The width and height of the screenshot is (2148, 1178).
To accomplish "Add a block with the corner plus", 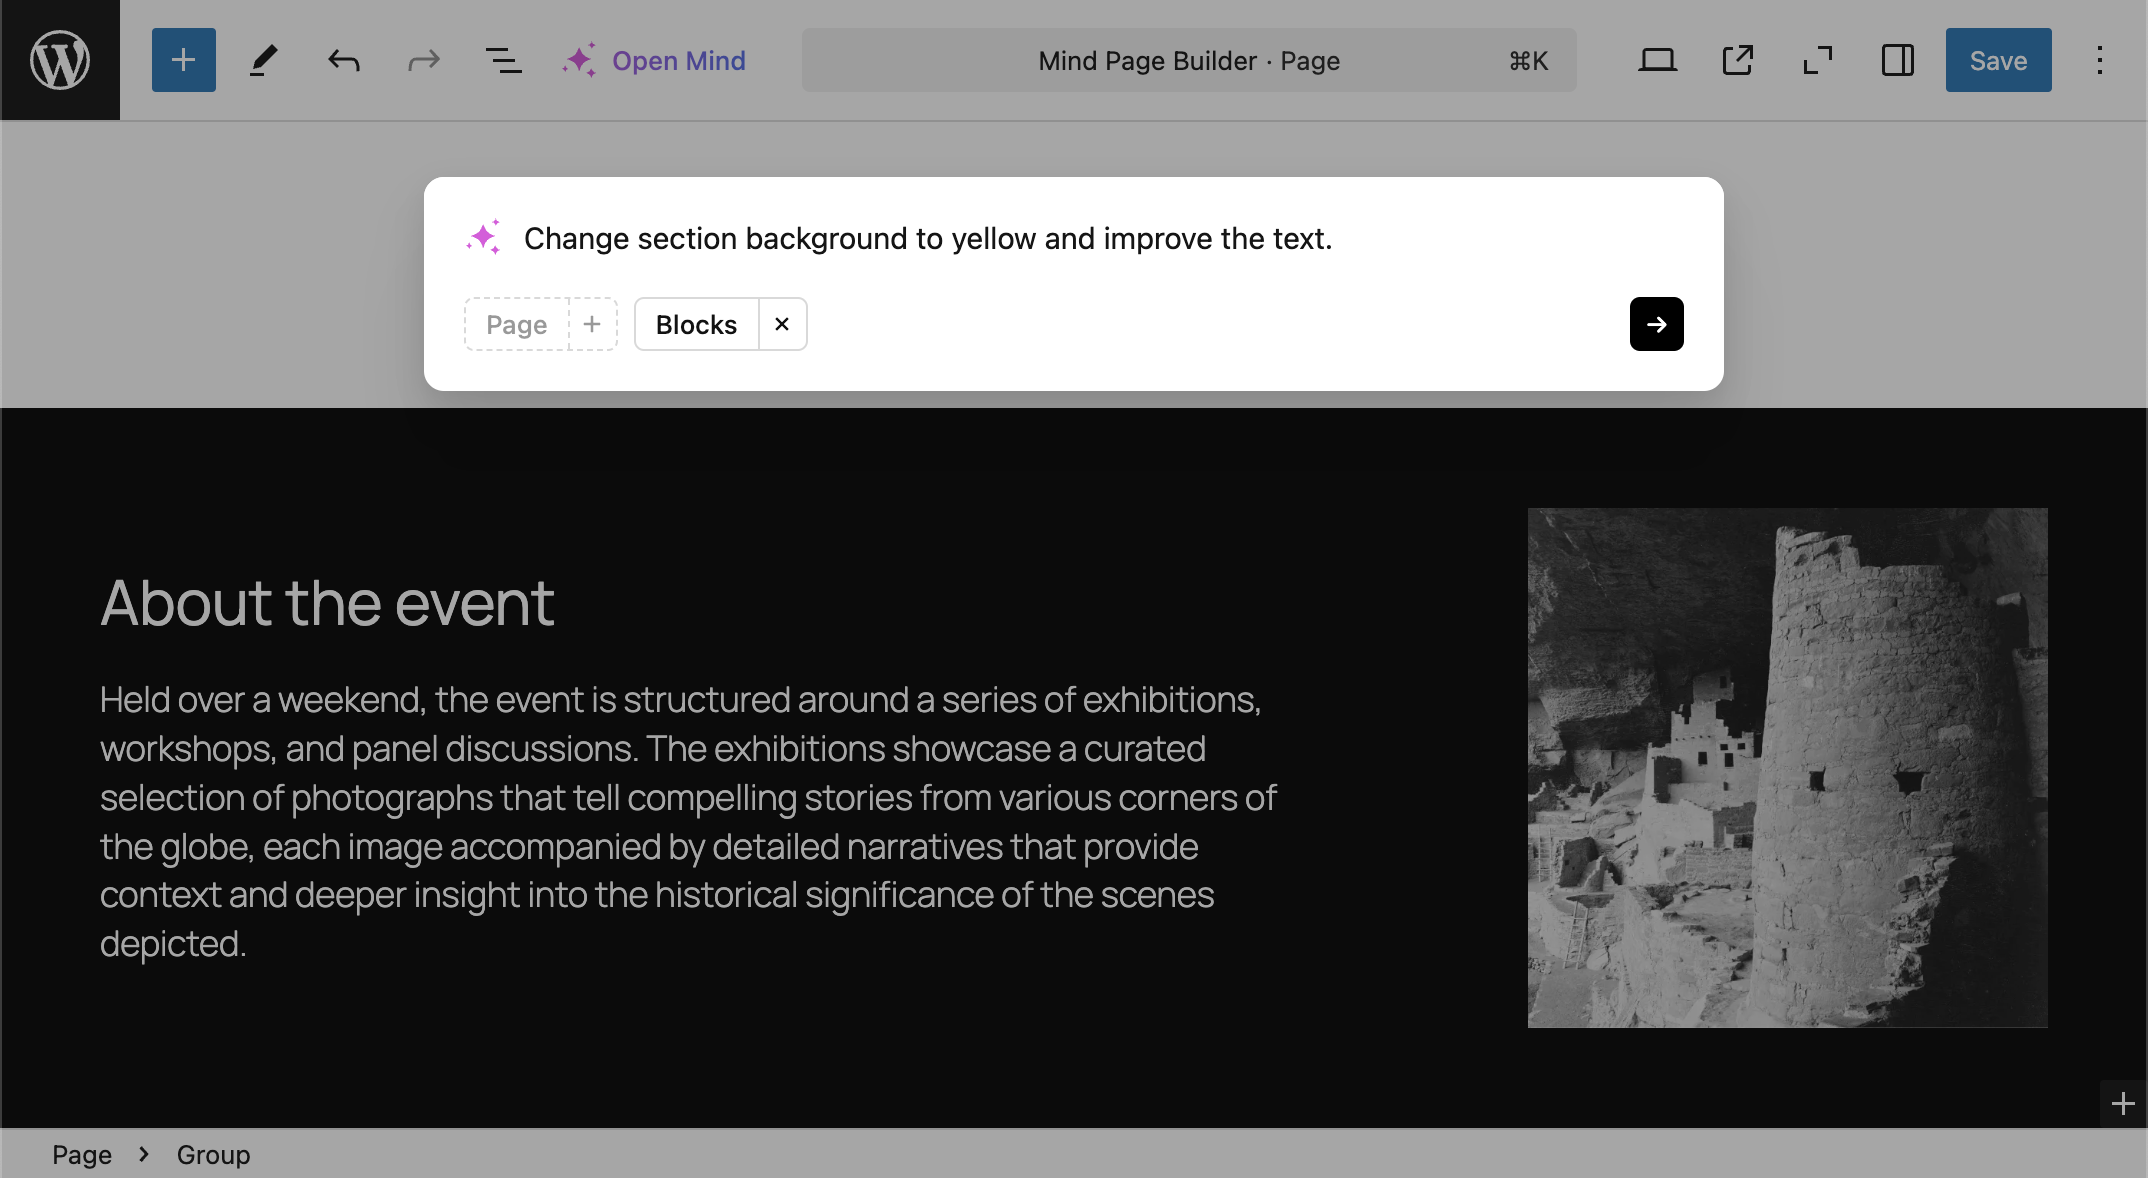I will point(2123,1104).
